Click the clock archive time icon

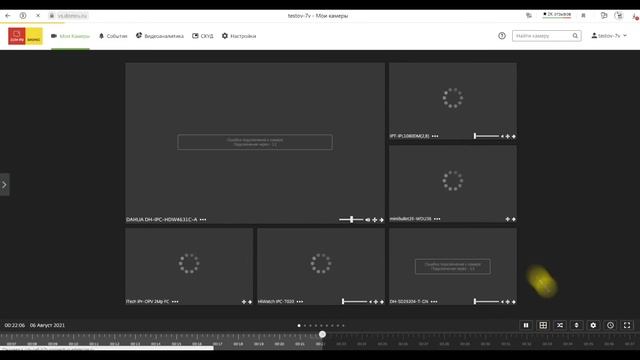tap(610, 325)
